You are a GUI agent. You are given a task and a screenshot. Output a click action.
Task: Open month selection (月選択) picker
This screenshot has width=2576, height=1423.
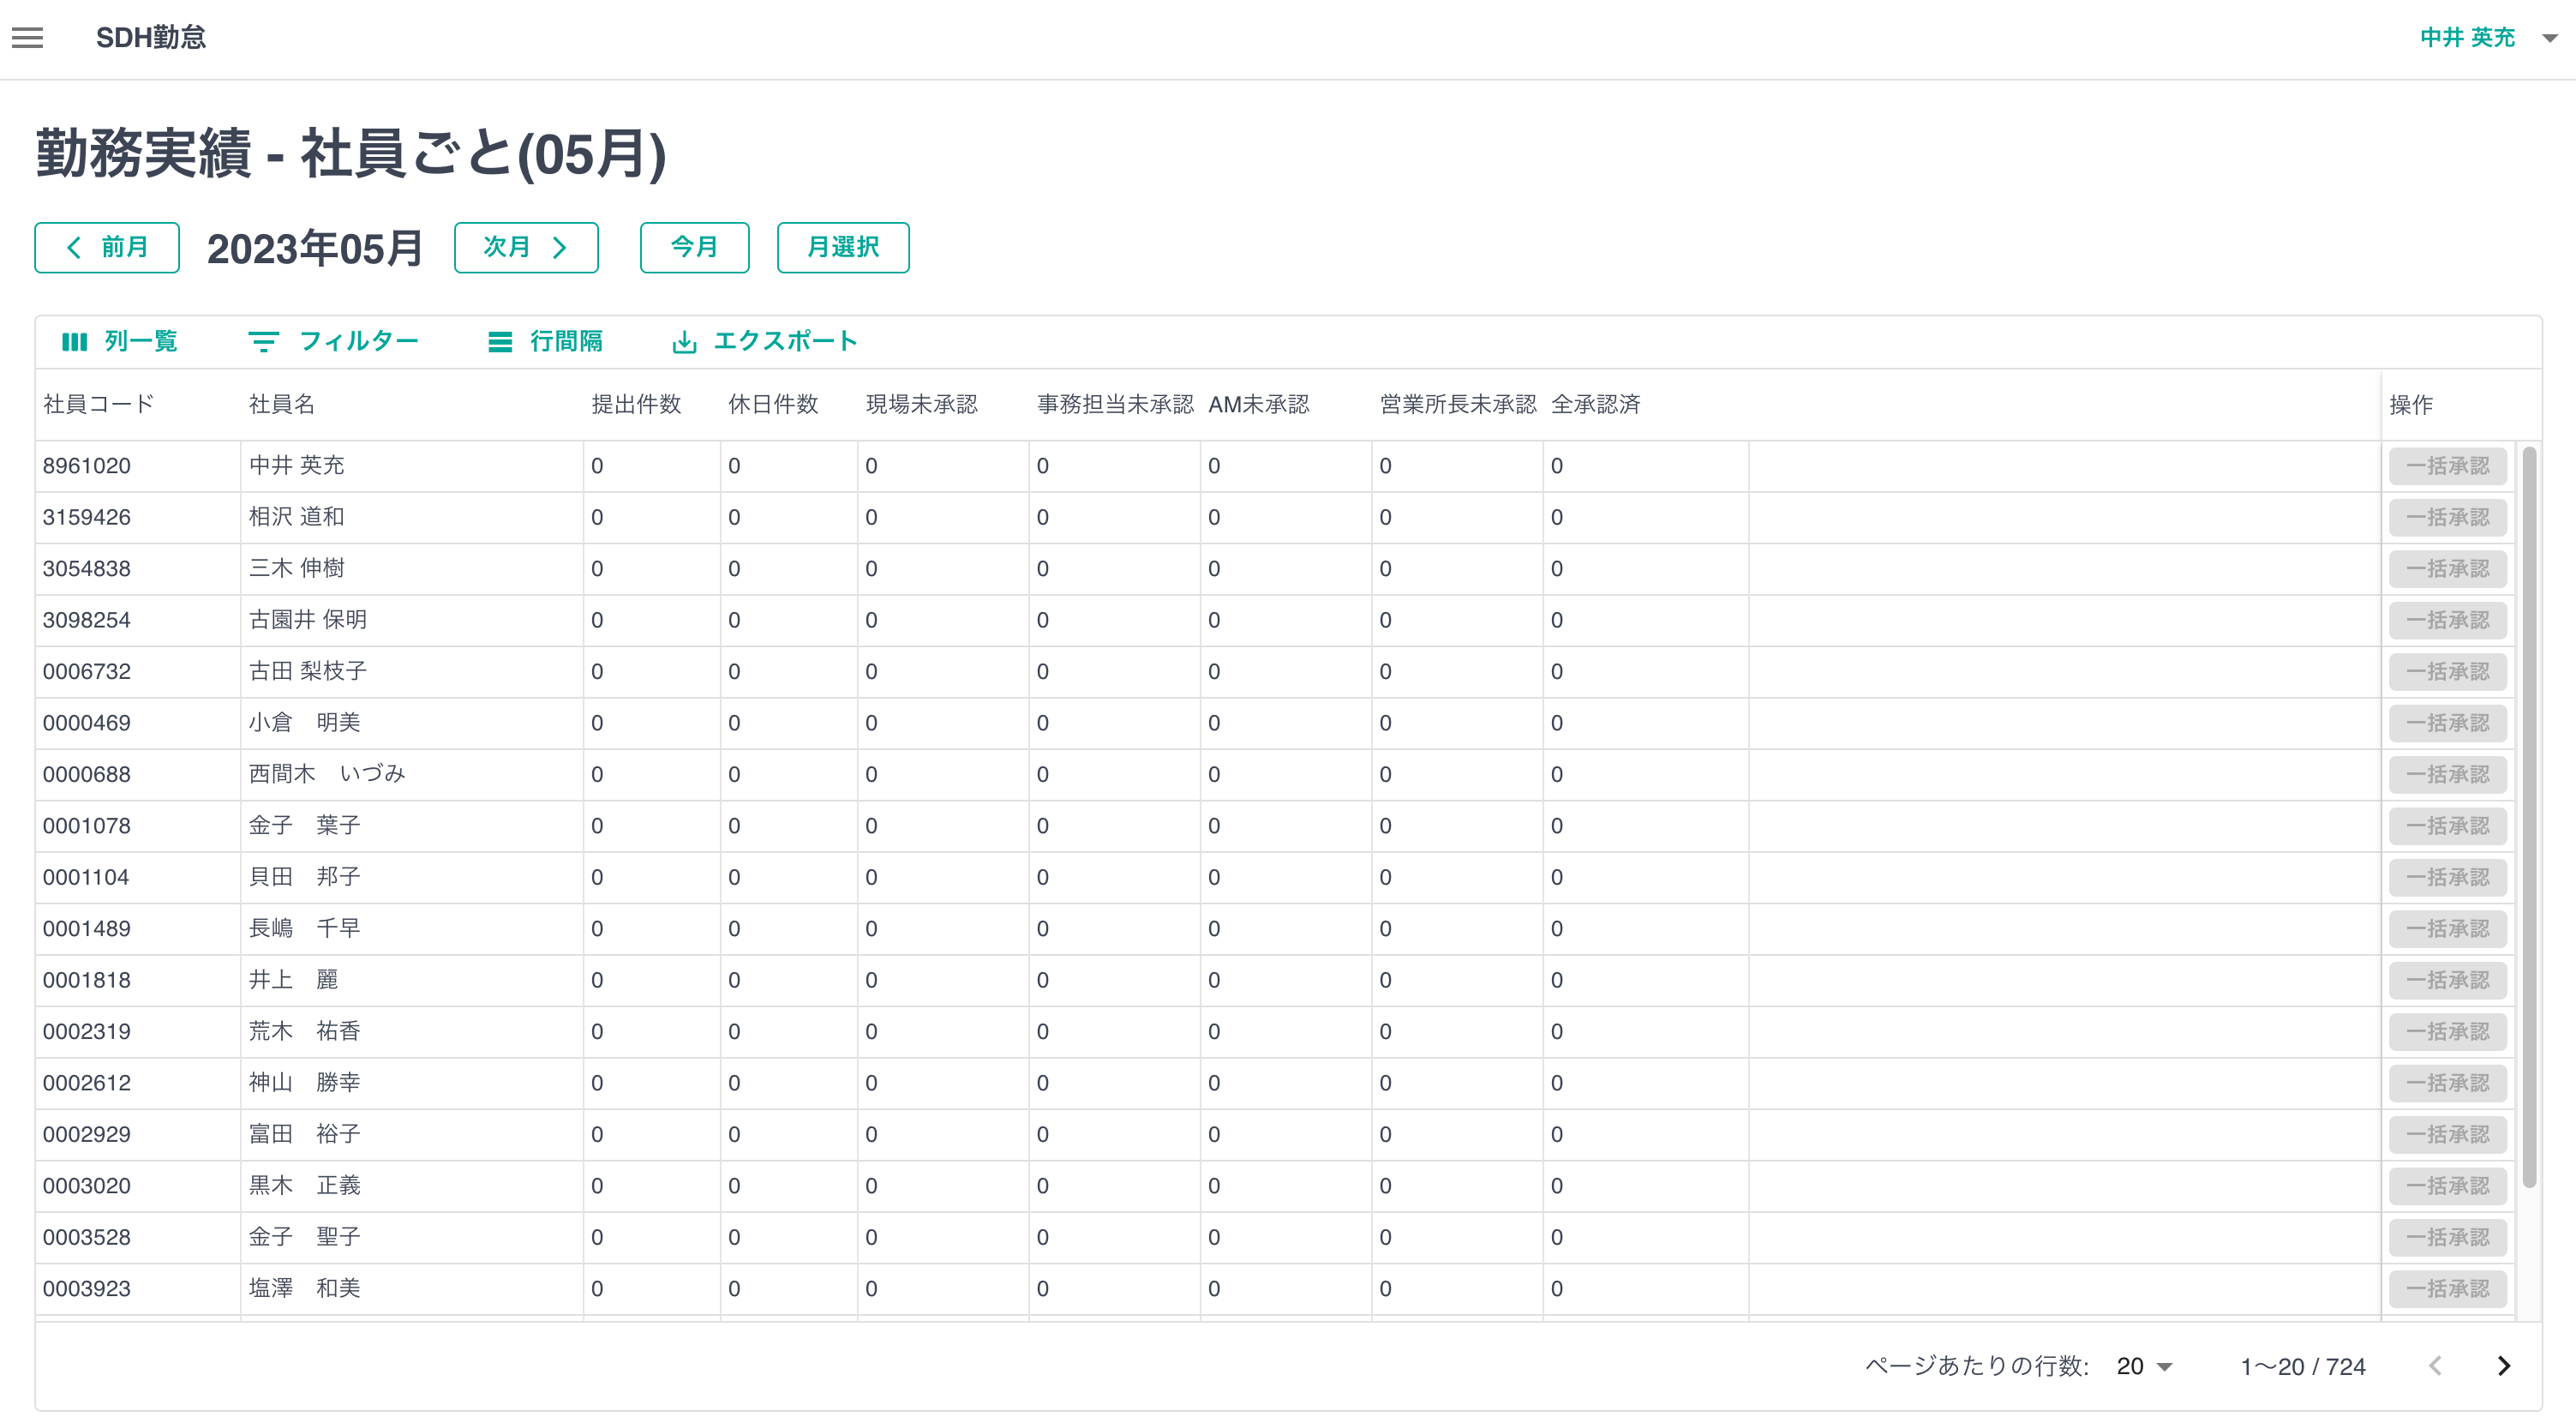point(842,247)
